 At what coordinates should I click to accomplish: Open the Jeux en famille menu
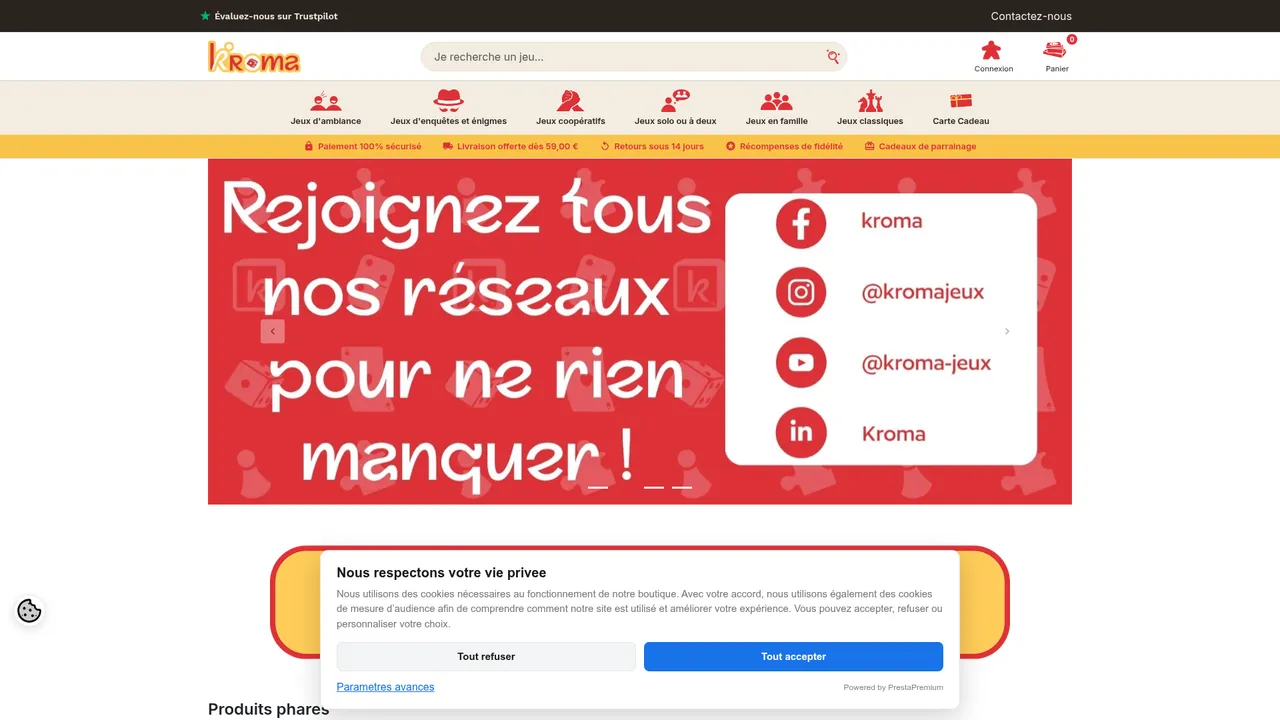pyautogui.click(x=776, y=107)
